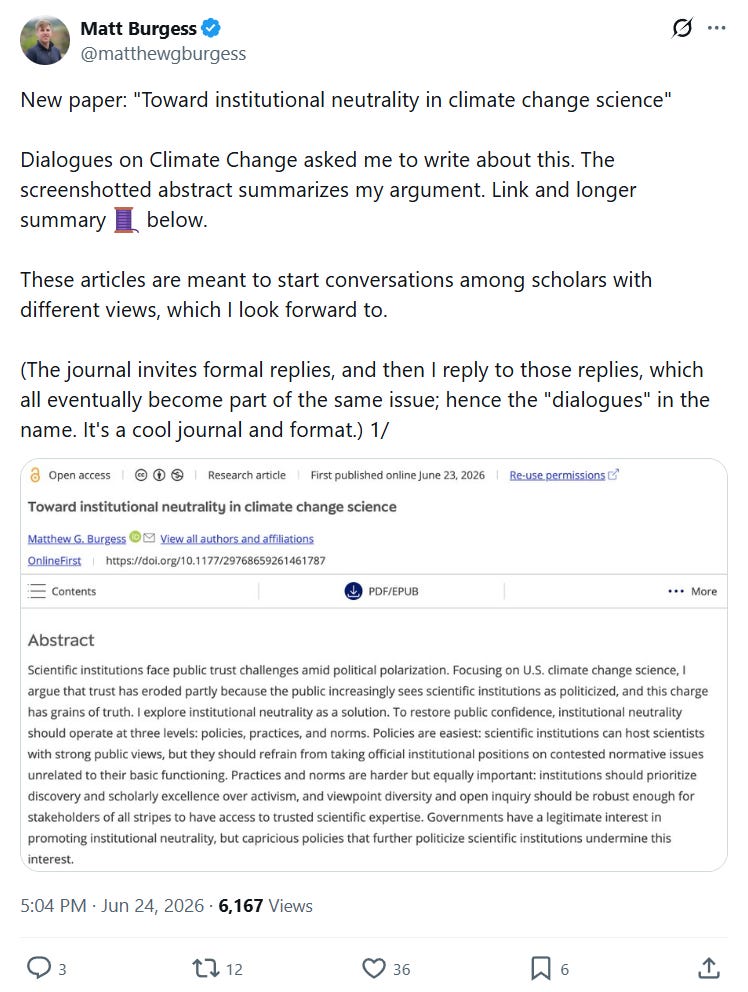Click View all authors and affiliations
The width and height of the screenshot is (748, 992).
click(237, 538)
